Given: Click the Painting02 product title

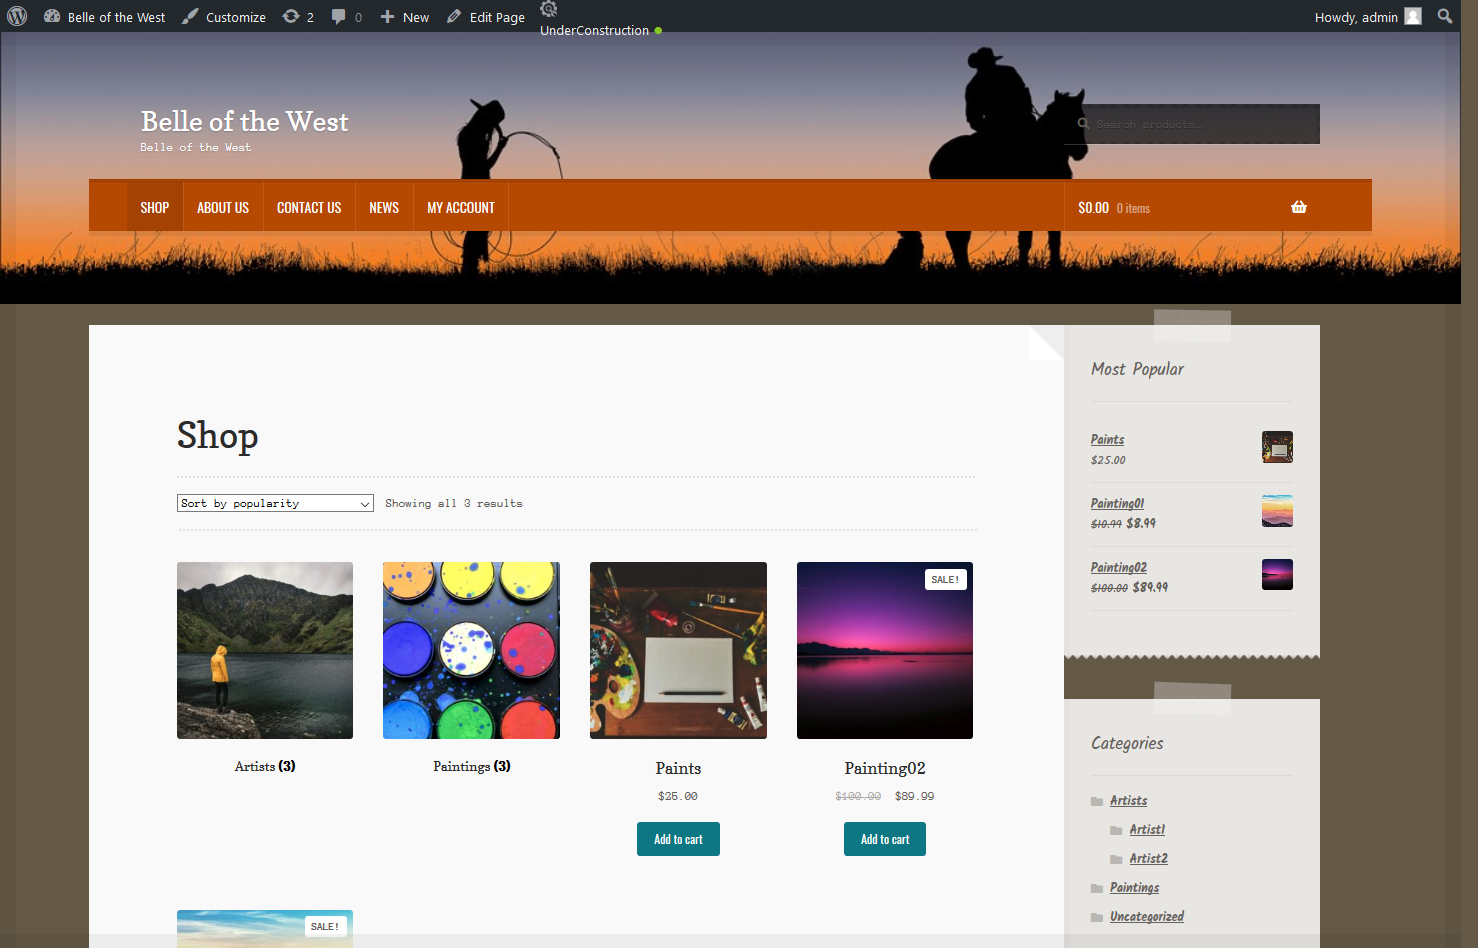Looking at the screenshot, I should [x=885, y=768].
